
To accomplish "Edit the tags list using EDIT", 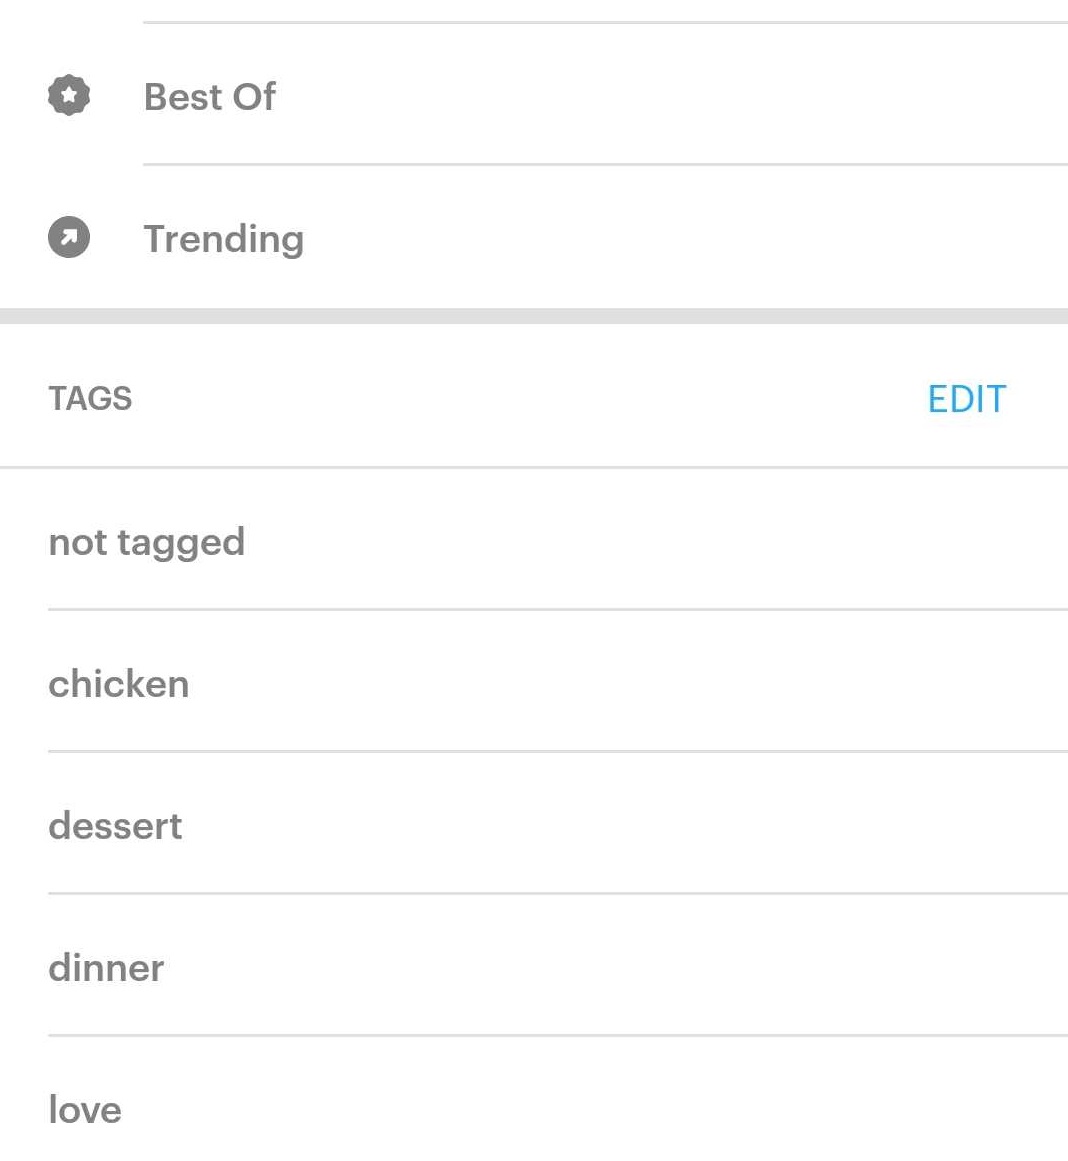I will click(x=966, y=399).
